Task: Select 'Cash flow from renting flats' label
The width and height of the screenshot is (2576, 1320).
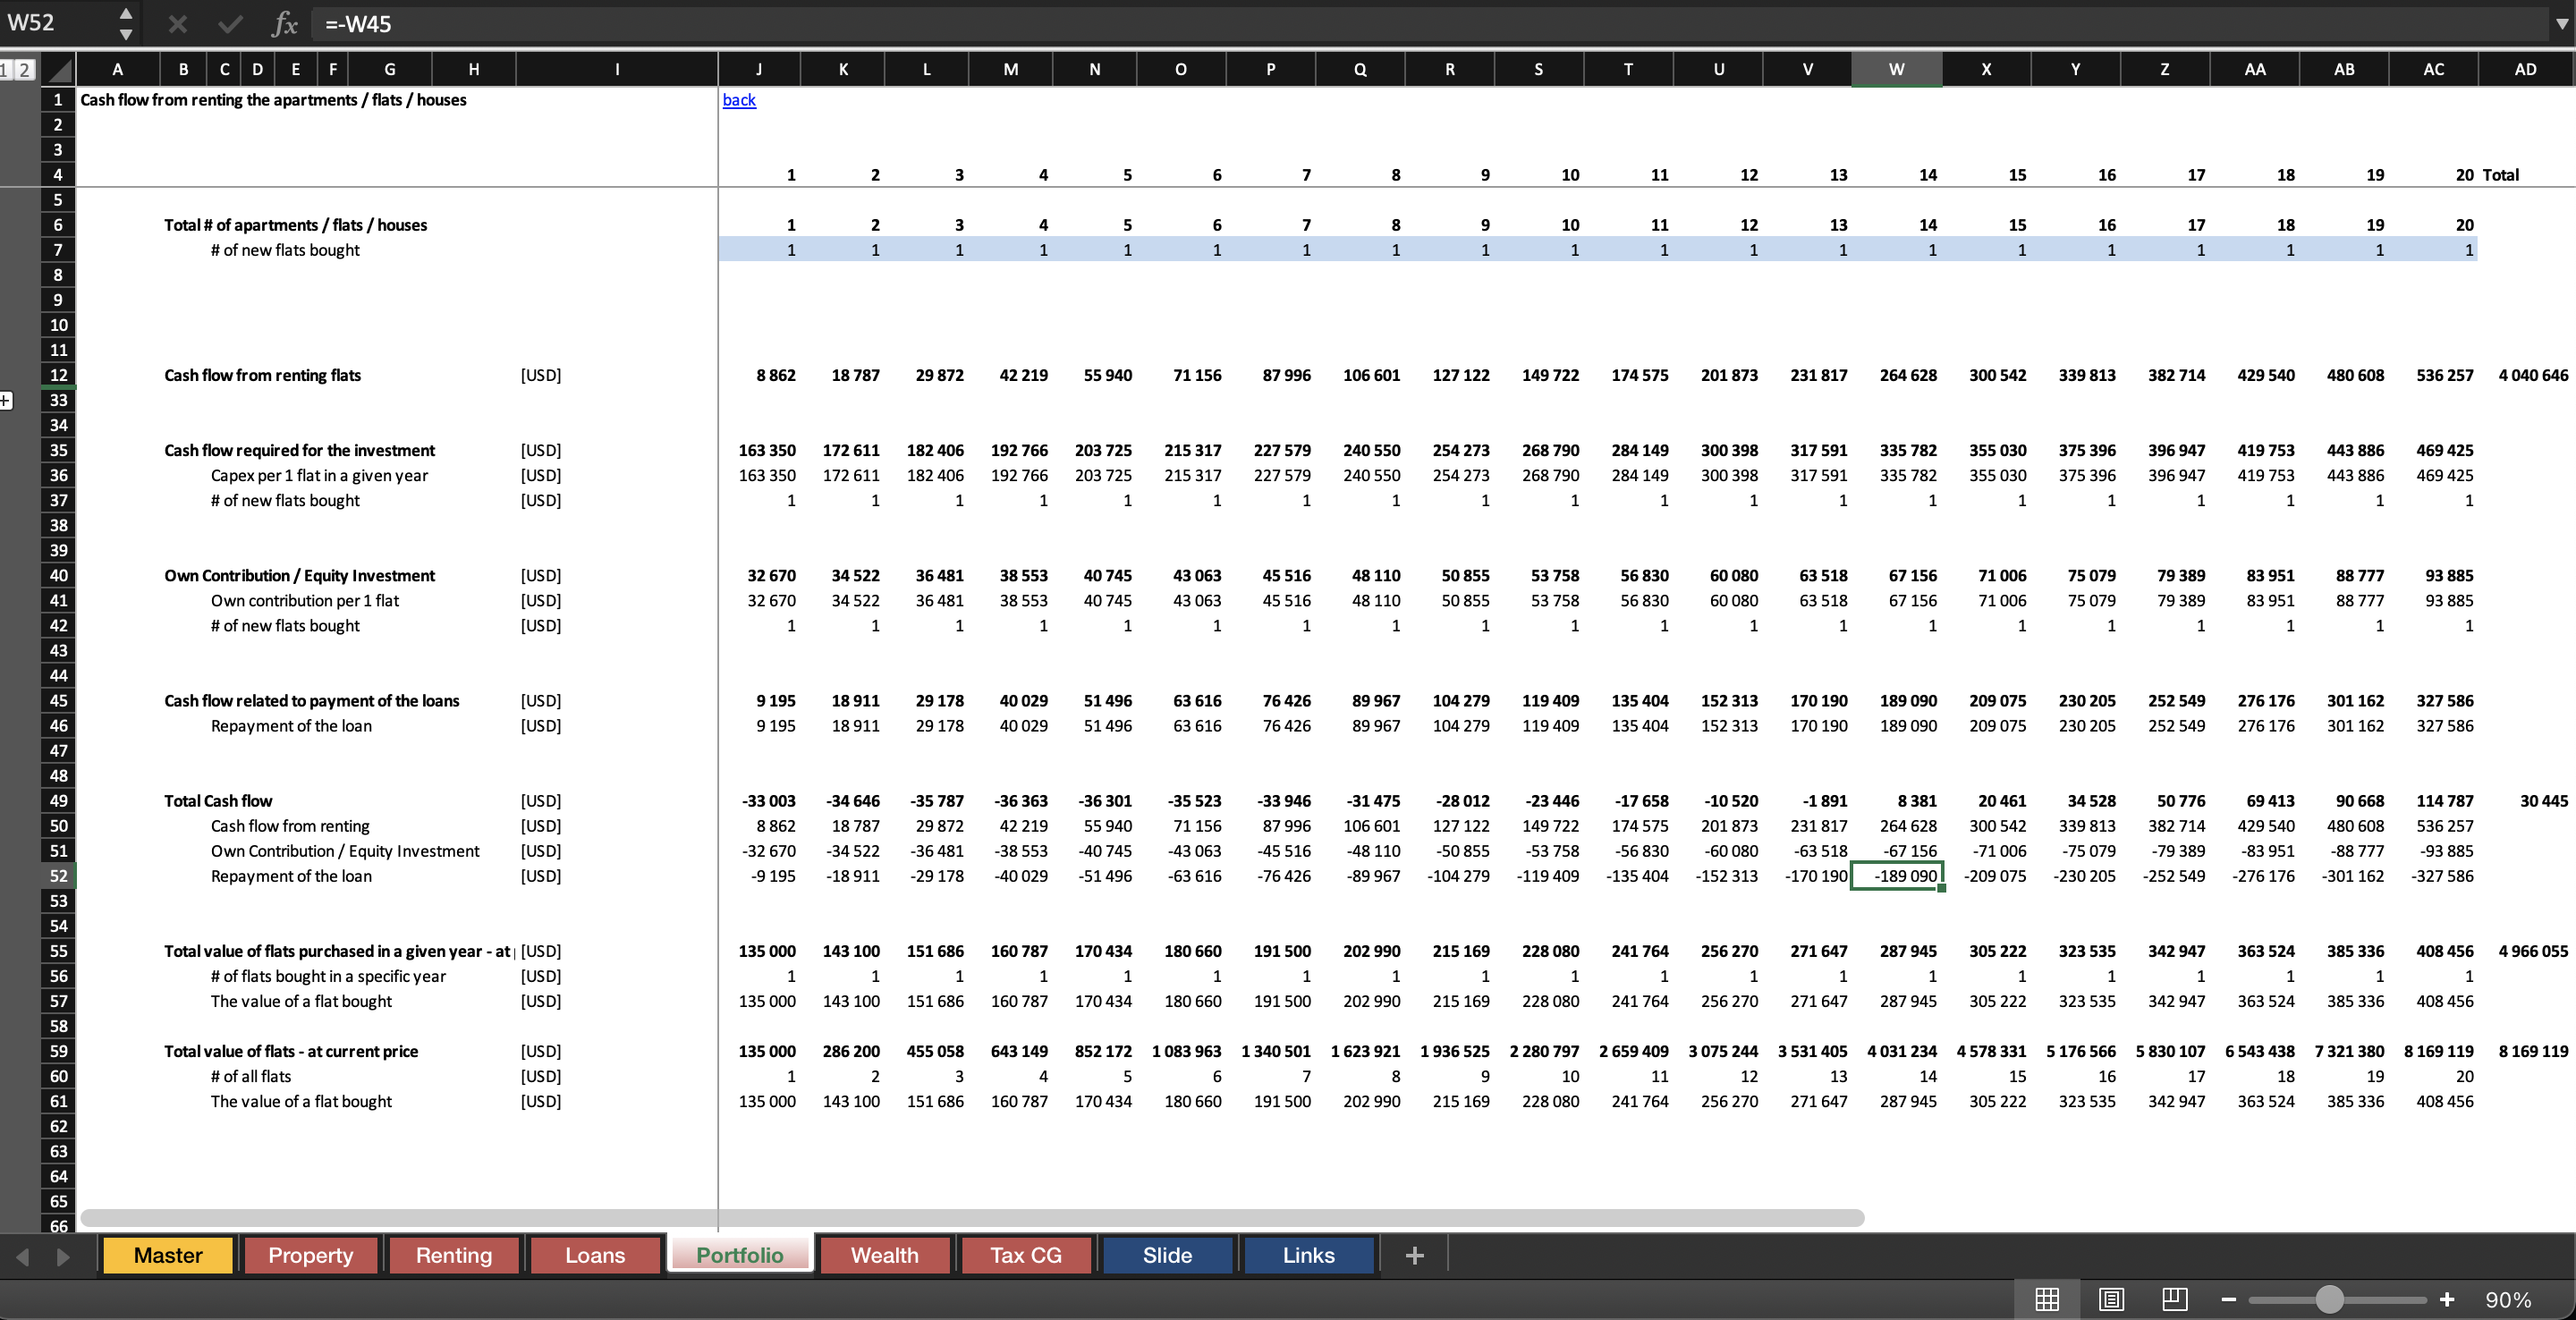Action: (262, 375)
